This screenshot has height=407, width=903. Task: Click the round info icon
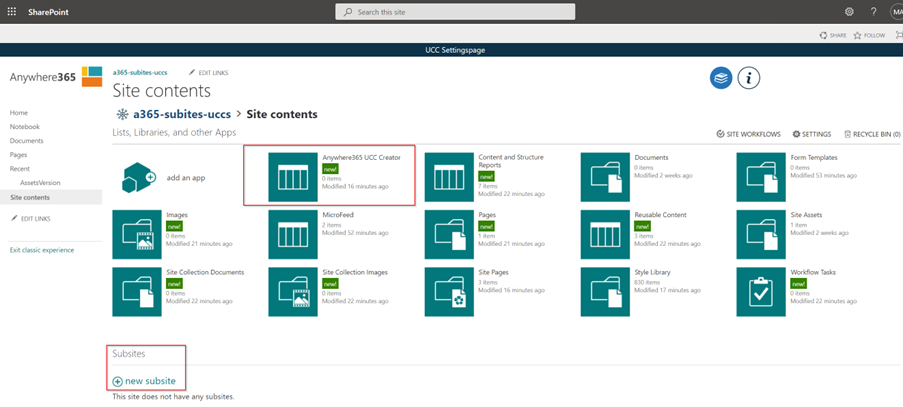[x=749, y=78]
